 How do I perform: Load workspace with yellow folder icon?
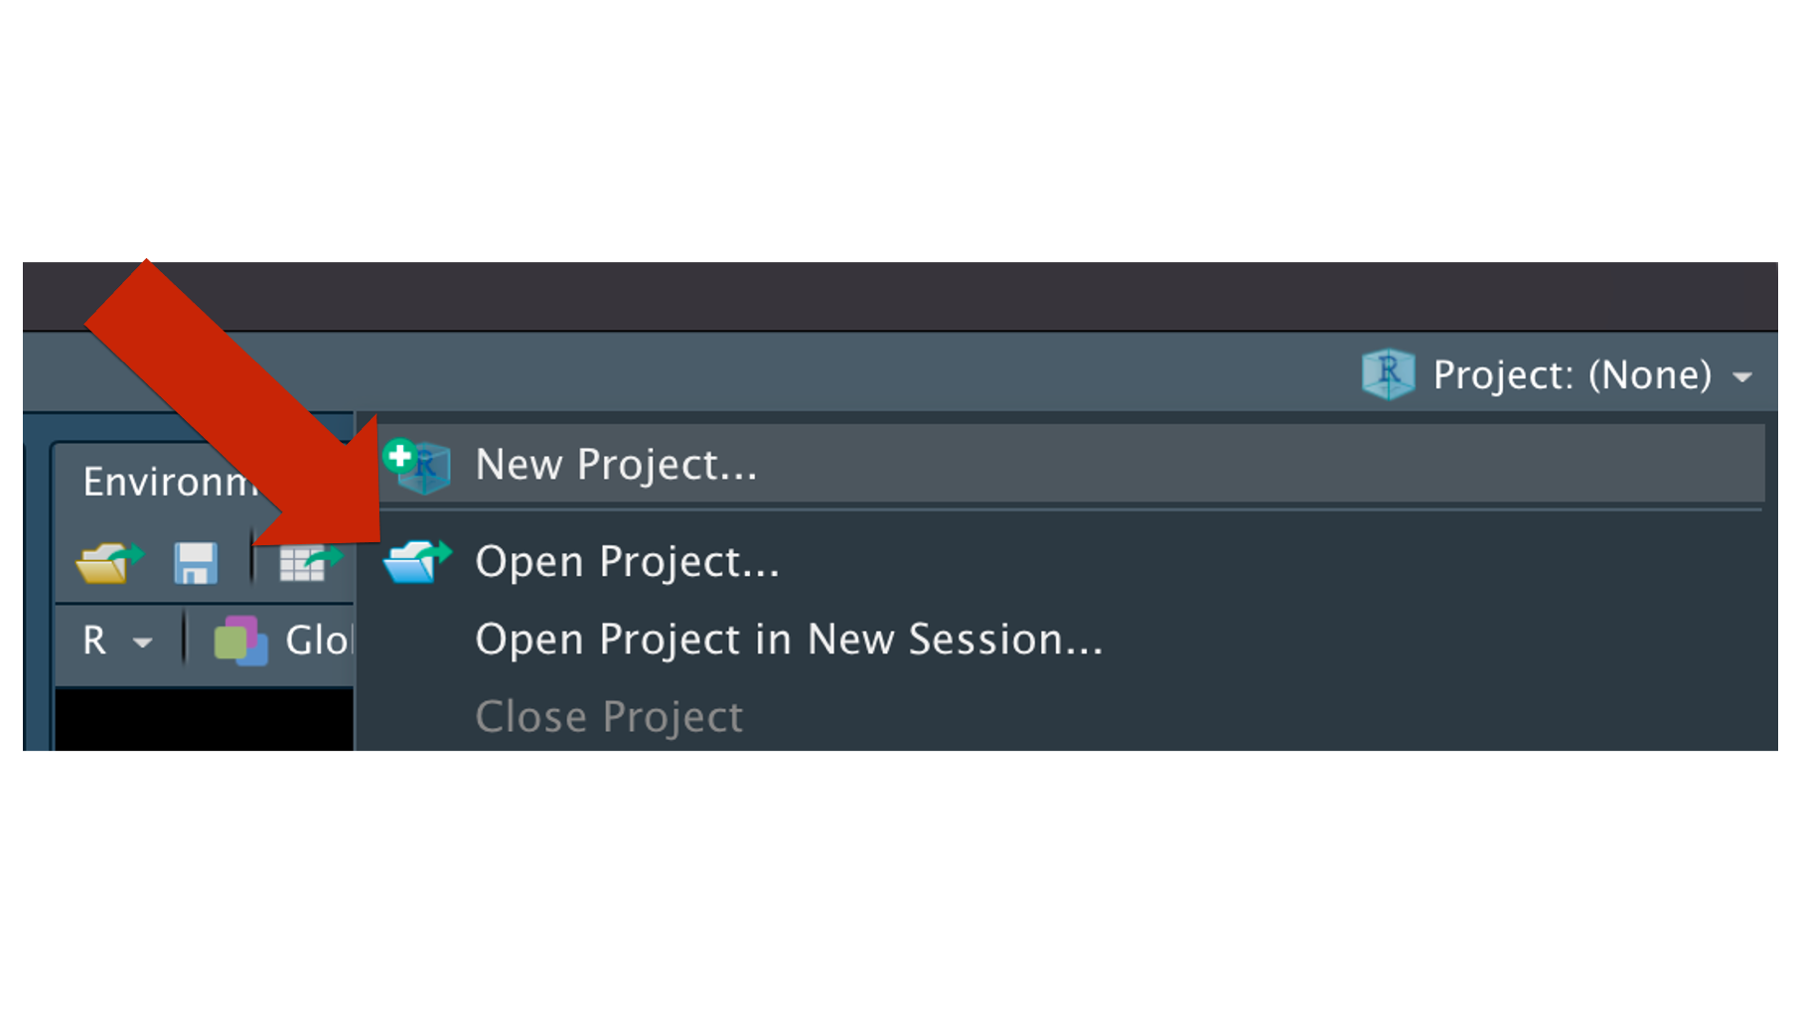pyautogui.click(x=110, y=562)
